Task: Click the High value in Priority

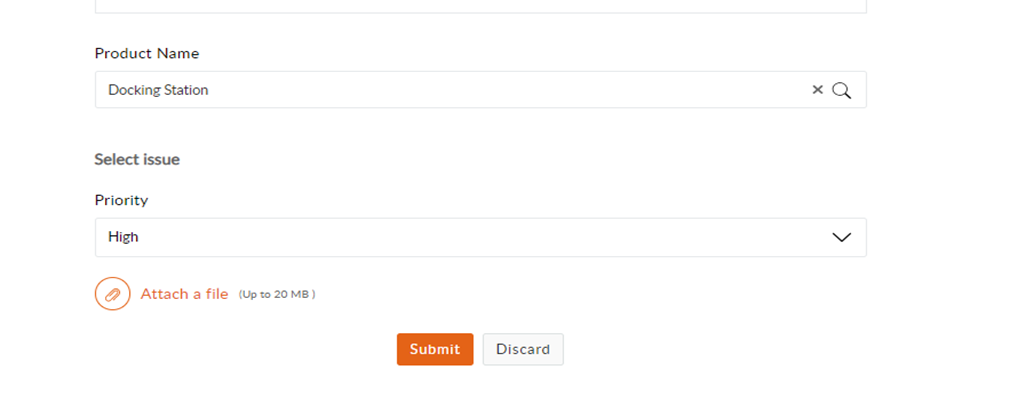Action: tap(123, 237)
